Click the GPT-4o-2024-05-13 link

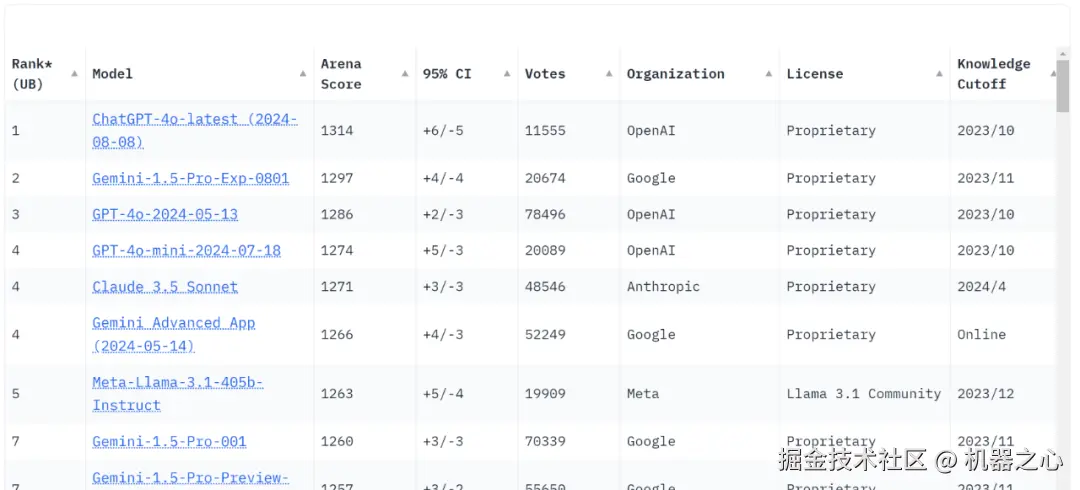[x=165, y=214]
